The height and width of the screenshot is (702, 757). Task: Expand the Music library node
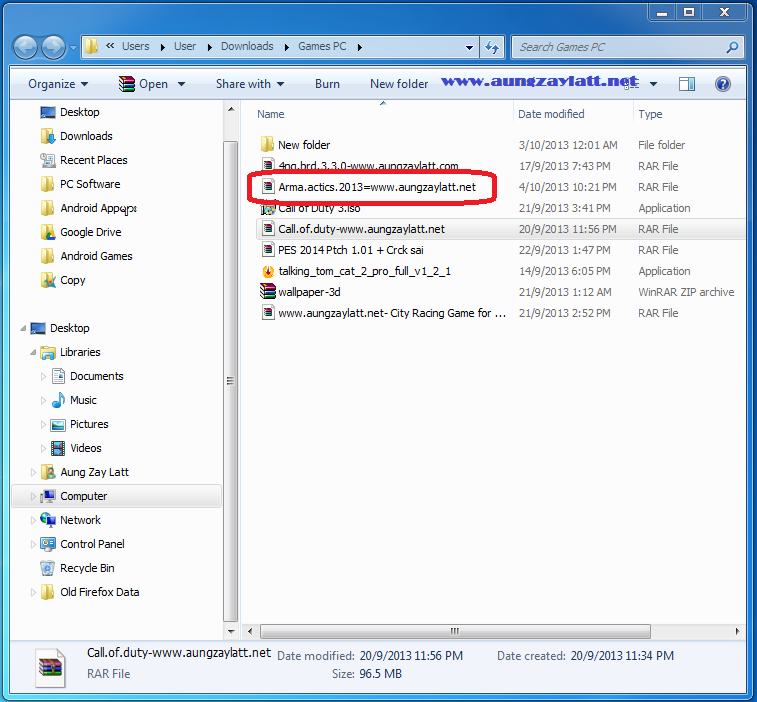pyautogui.click(x=43, y=400)
